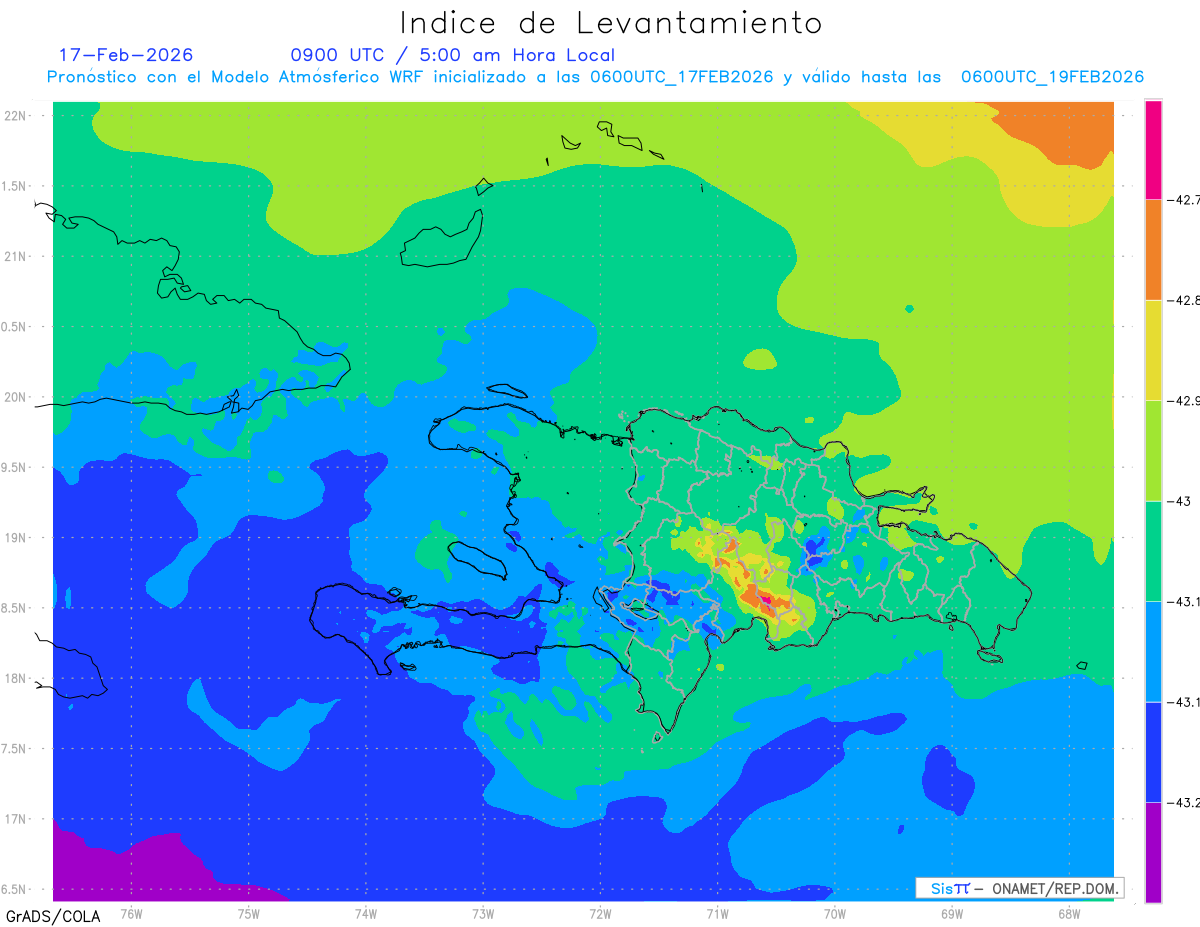Click the date "17-Feb-2026"
This screenshot has height=927, width=1200.
point(126,55)
